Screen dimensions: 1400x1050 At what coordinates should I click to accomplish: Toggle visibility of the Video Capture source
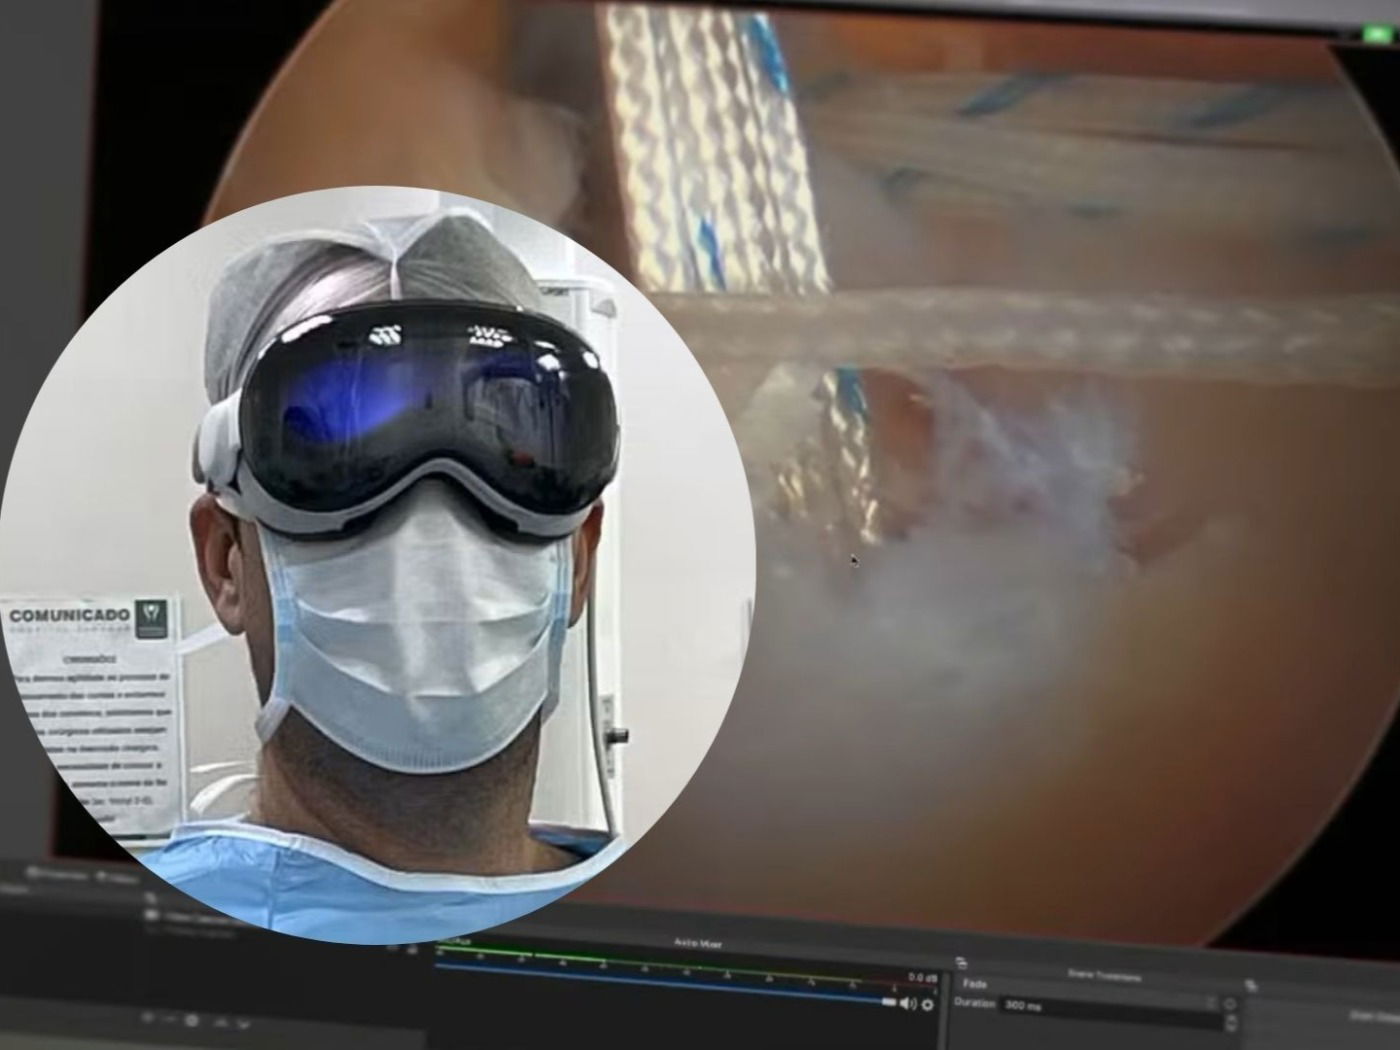tap(149, 915)
